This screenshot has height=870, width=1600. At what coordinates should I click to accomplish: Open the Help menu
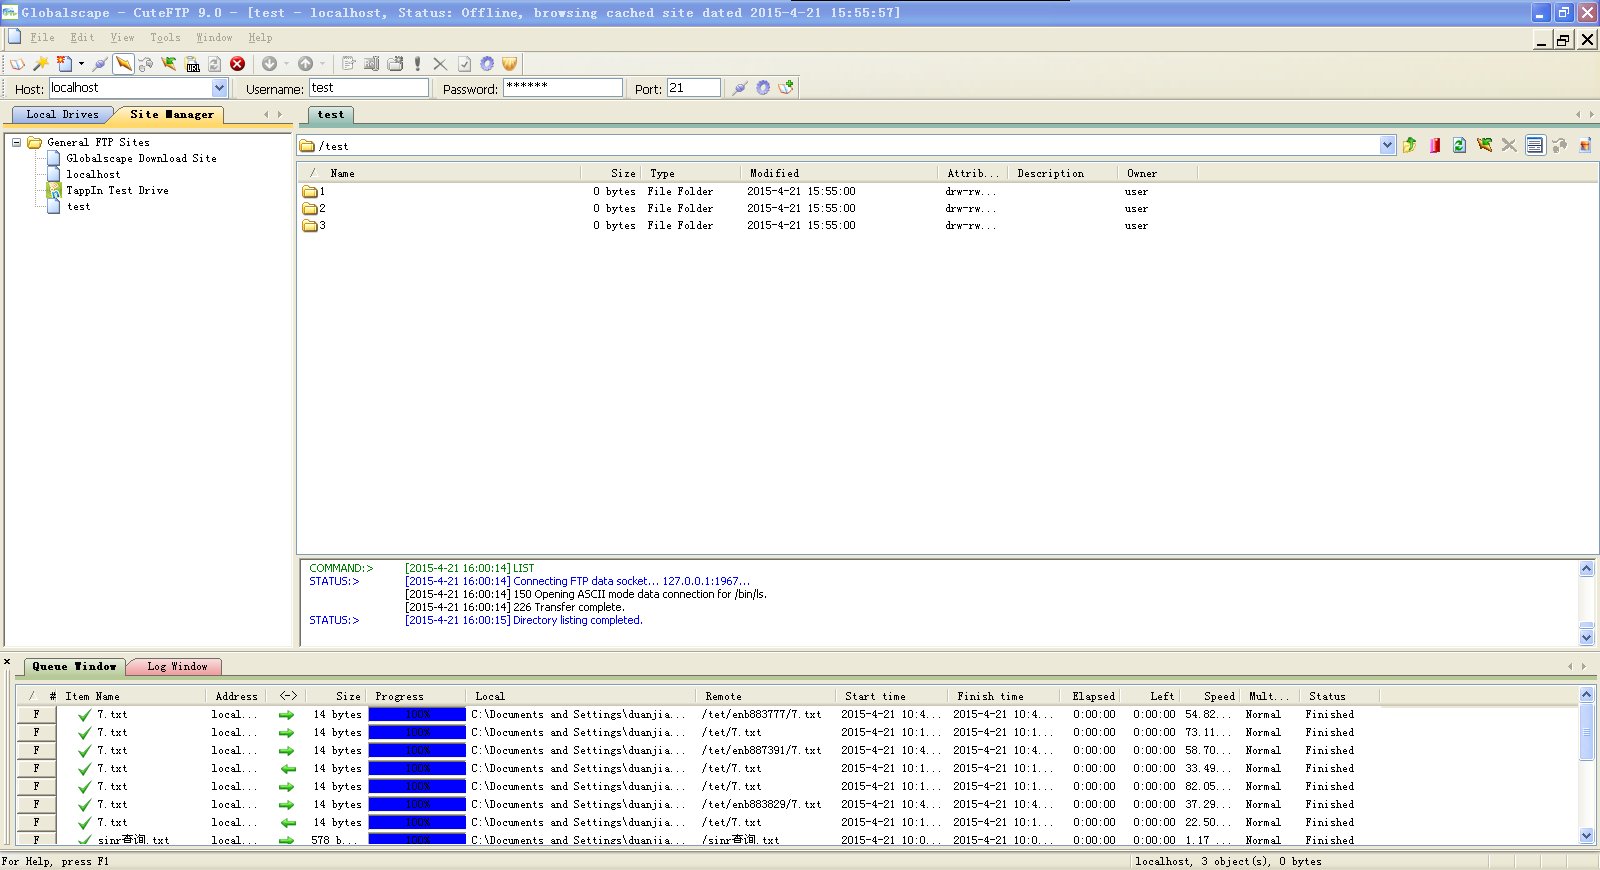click(x=260, y=38)
